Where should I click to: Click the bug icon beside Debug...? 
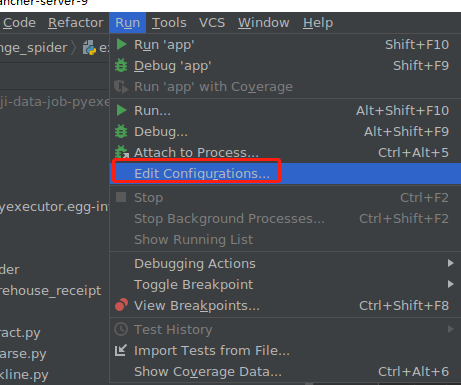pos(121,131)
